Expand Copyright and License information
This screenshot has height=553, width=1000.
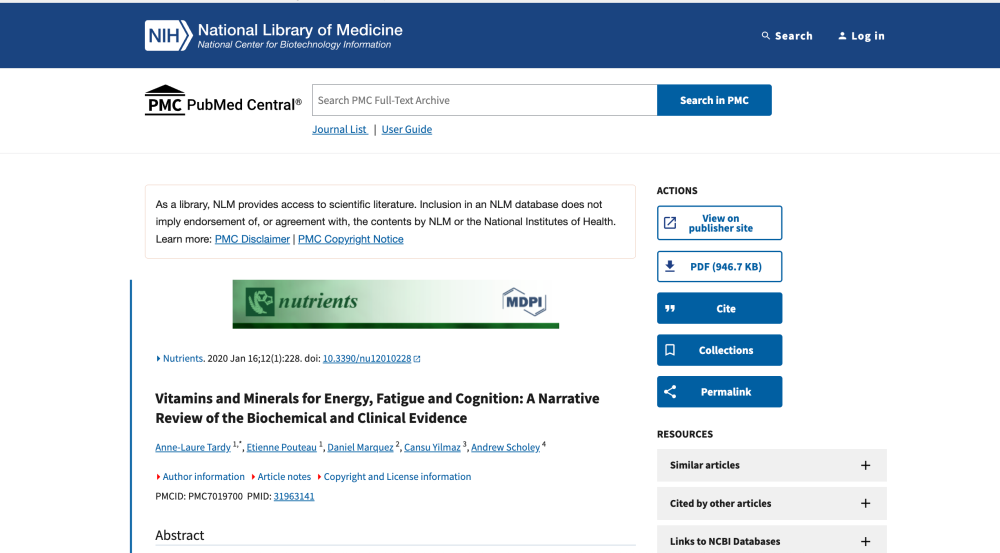pyautogui.click(x=394, y=476)
